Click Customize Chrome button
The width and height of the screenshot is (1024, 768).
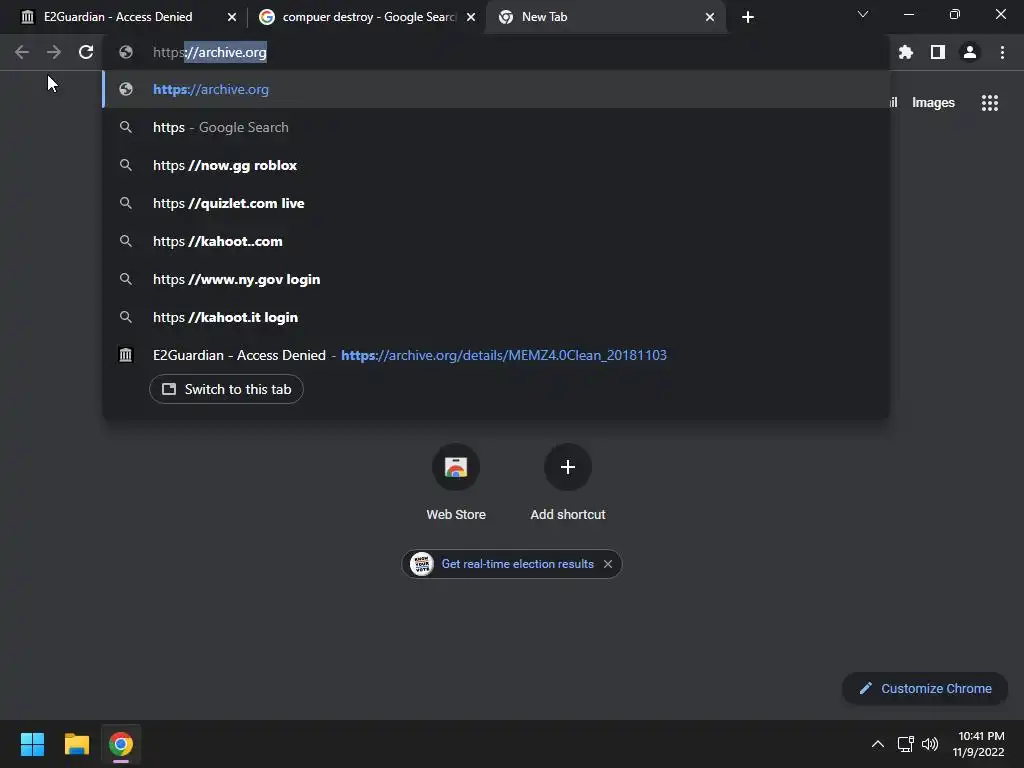tap(925, 688)
